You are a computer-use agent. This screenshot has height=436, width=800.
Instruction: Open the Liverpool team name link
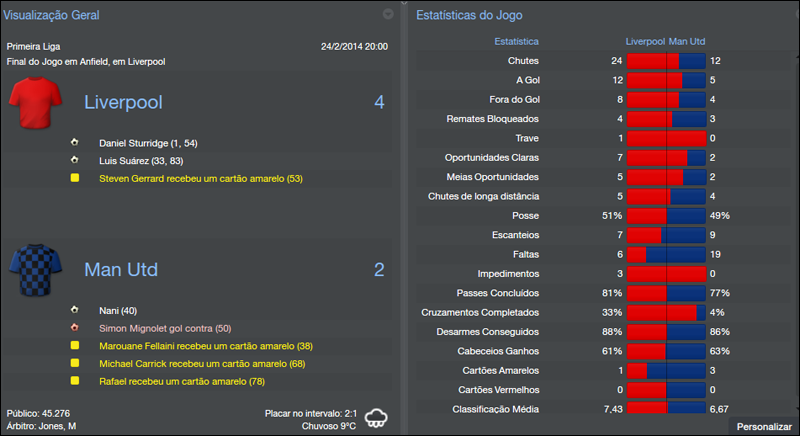click(123, 102)
